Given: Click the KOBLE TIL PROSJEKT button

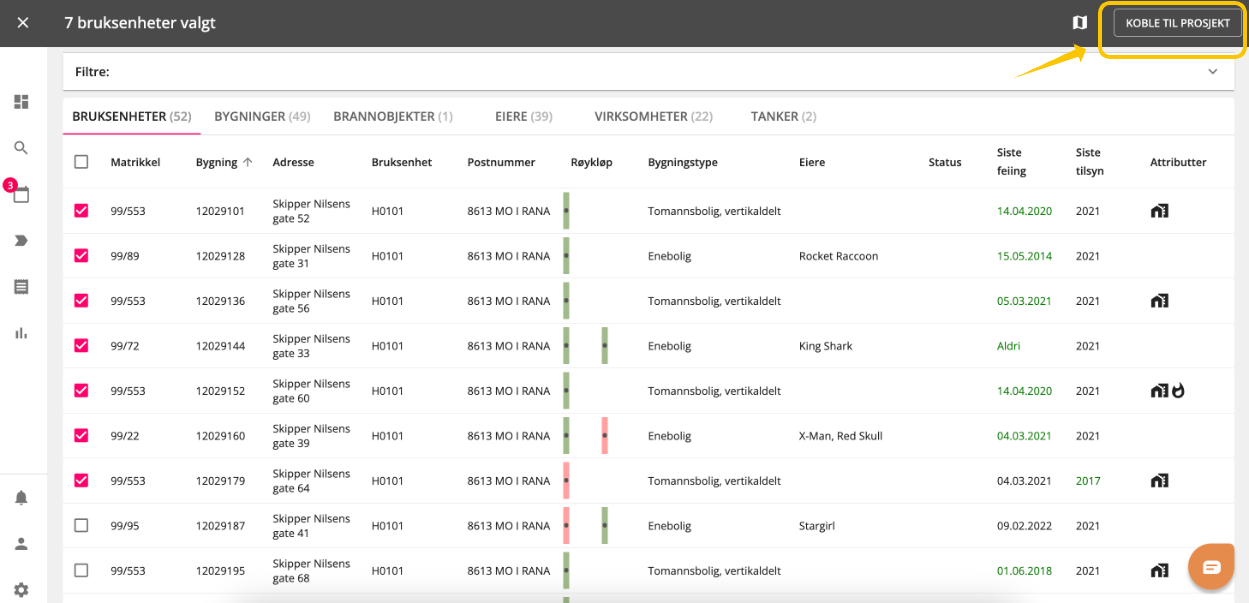Looking at the screenshot, I should pyautogui.click(x=1177, y=23).
